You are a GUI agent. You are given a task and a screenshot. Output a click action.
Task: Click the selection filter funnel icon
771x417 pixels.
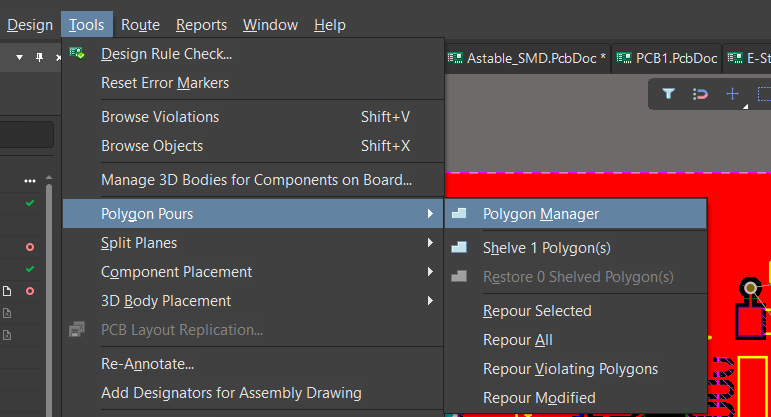668,93
